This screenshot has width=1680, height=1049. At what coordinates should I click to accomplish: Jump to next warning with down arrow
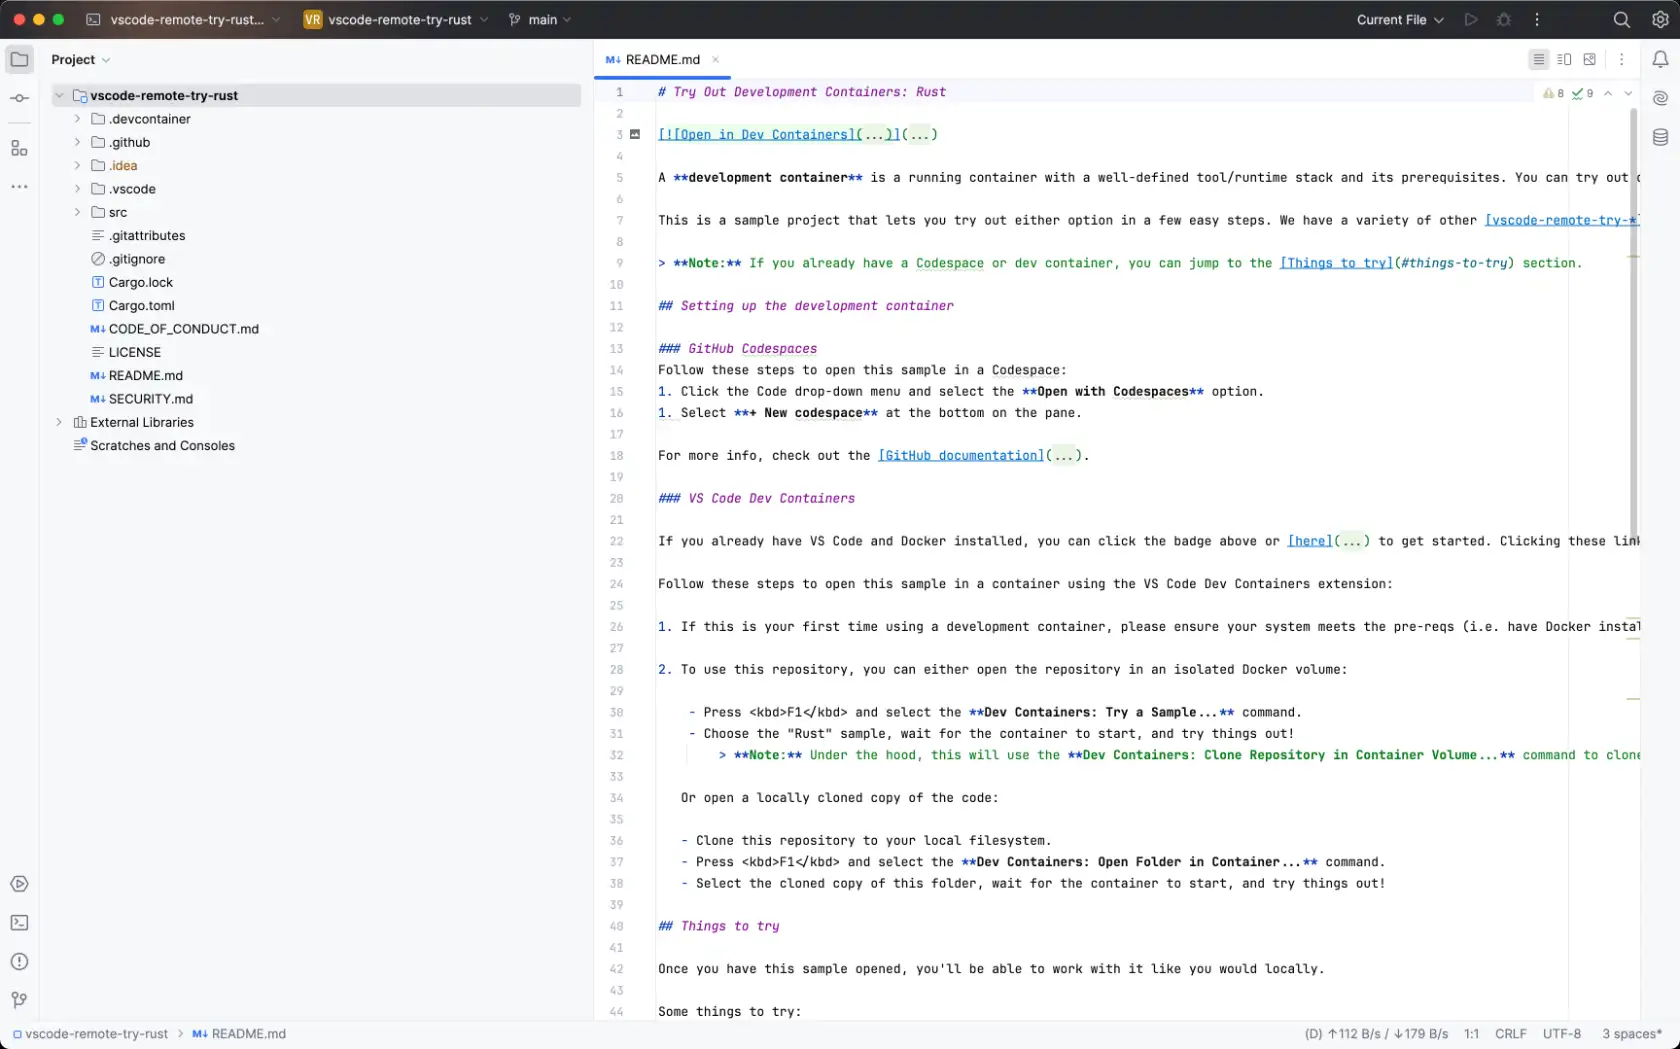point(1629,94)
